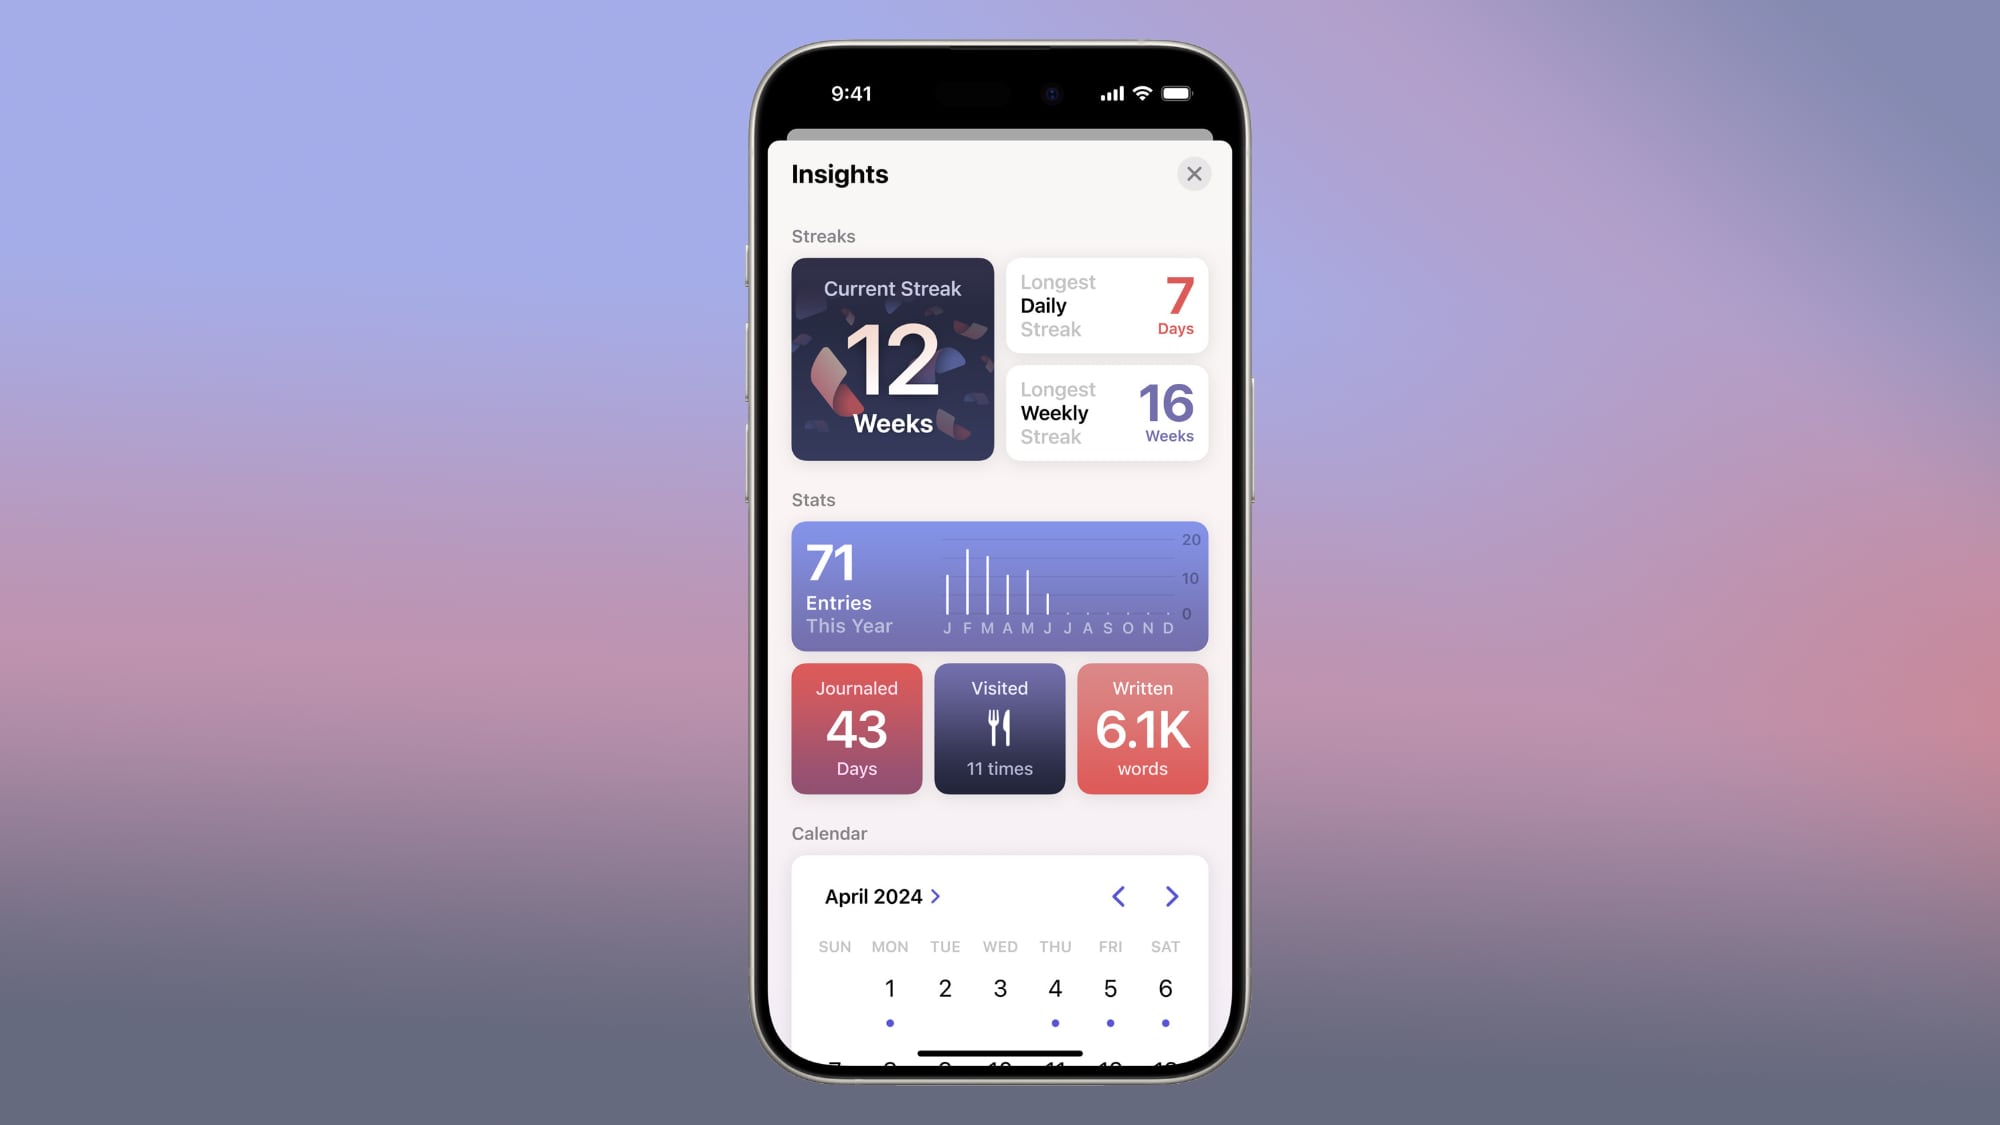Tap calendar day 1 in April 2024
Screen dimensions: 2000x1125
[890, 988]
